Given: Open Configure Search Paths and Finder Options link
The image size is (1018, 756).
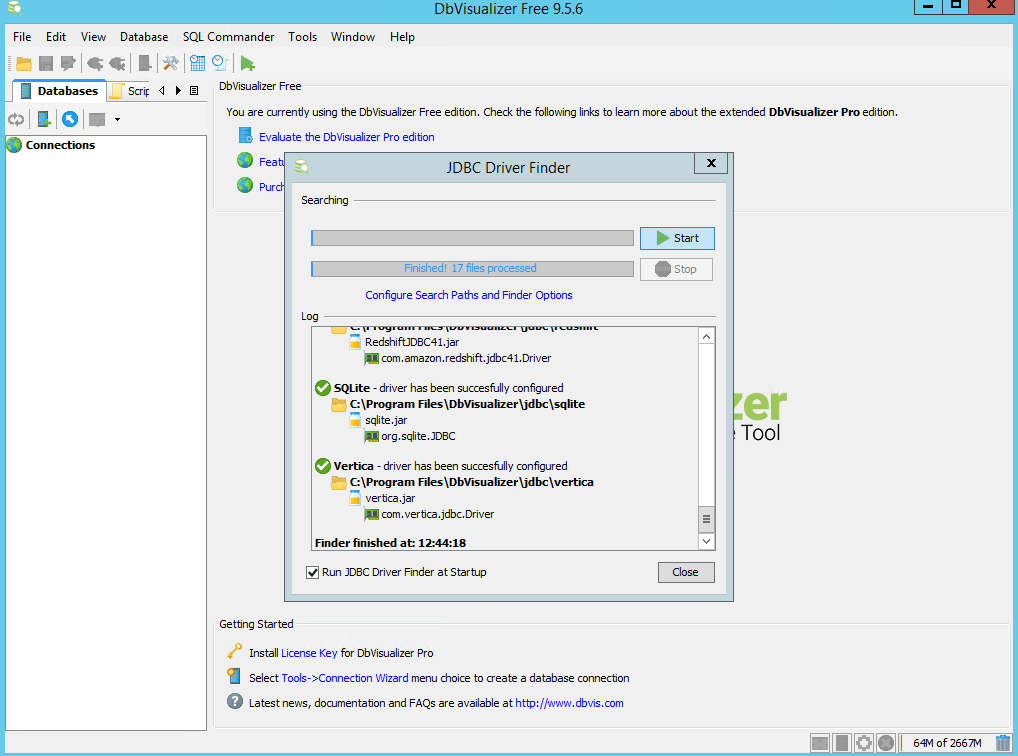Looking at the screenshot, I should pyautogui.click(x=469, y=295).
